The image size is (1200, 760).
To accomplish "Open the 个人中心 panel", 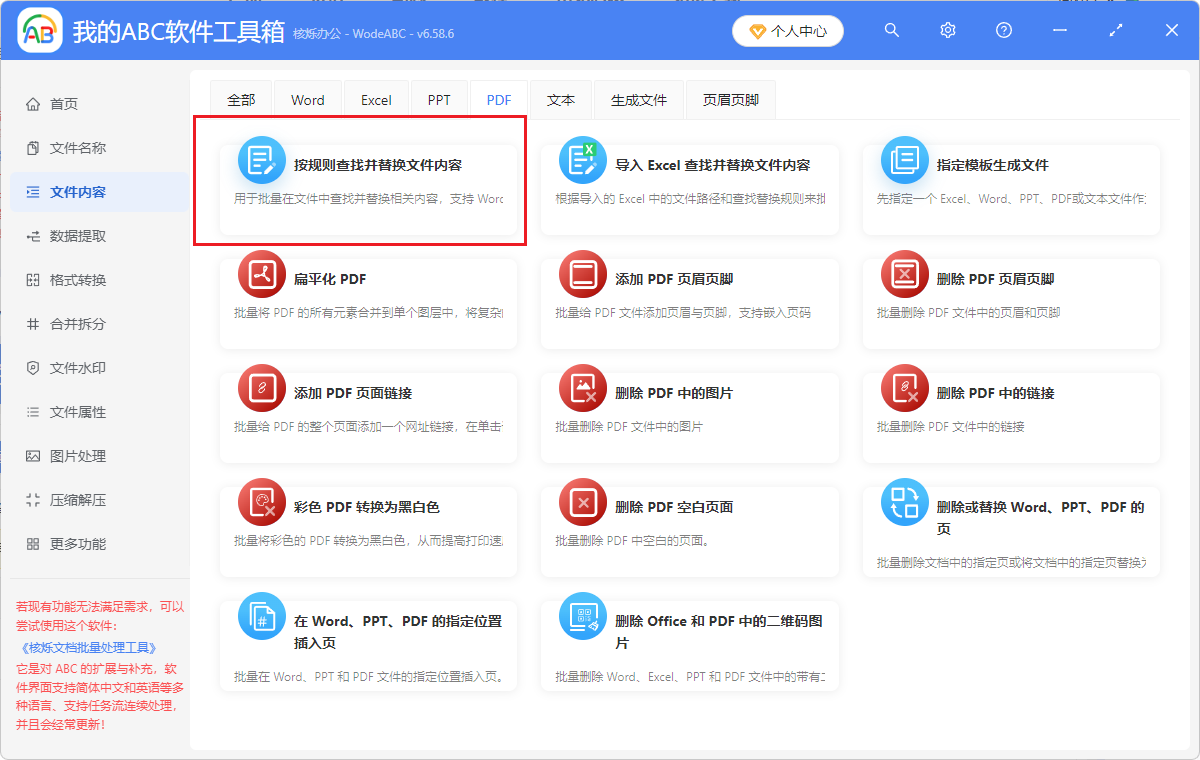I will [x=788, y=31].
